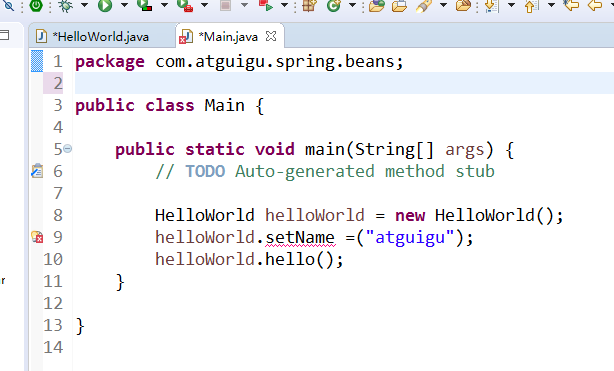Launch Coverage run icon

(145, 5)
